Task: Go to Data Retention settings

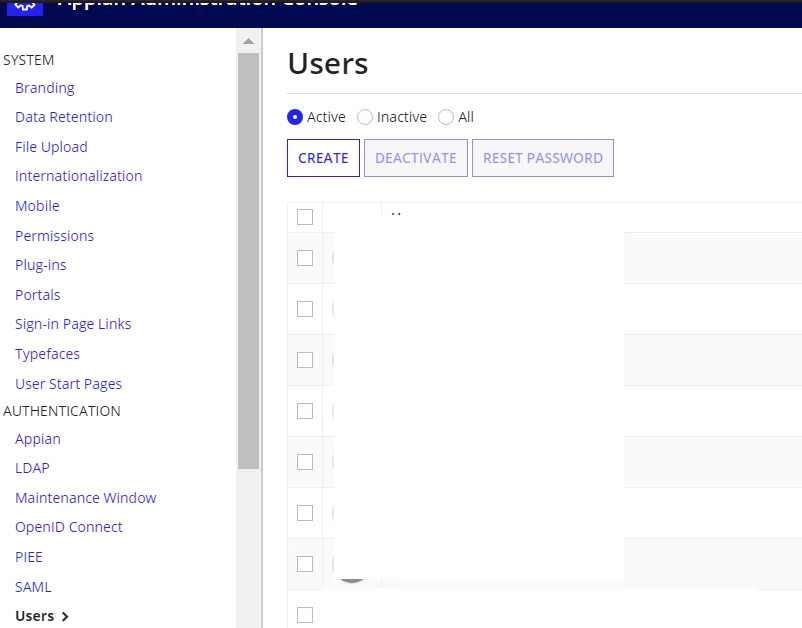Action: [63, 117]
